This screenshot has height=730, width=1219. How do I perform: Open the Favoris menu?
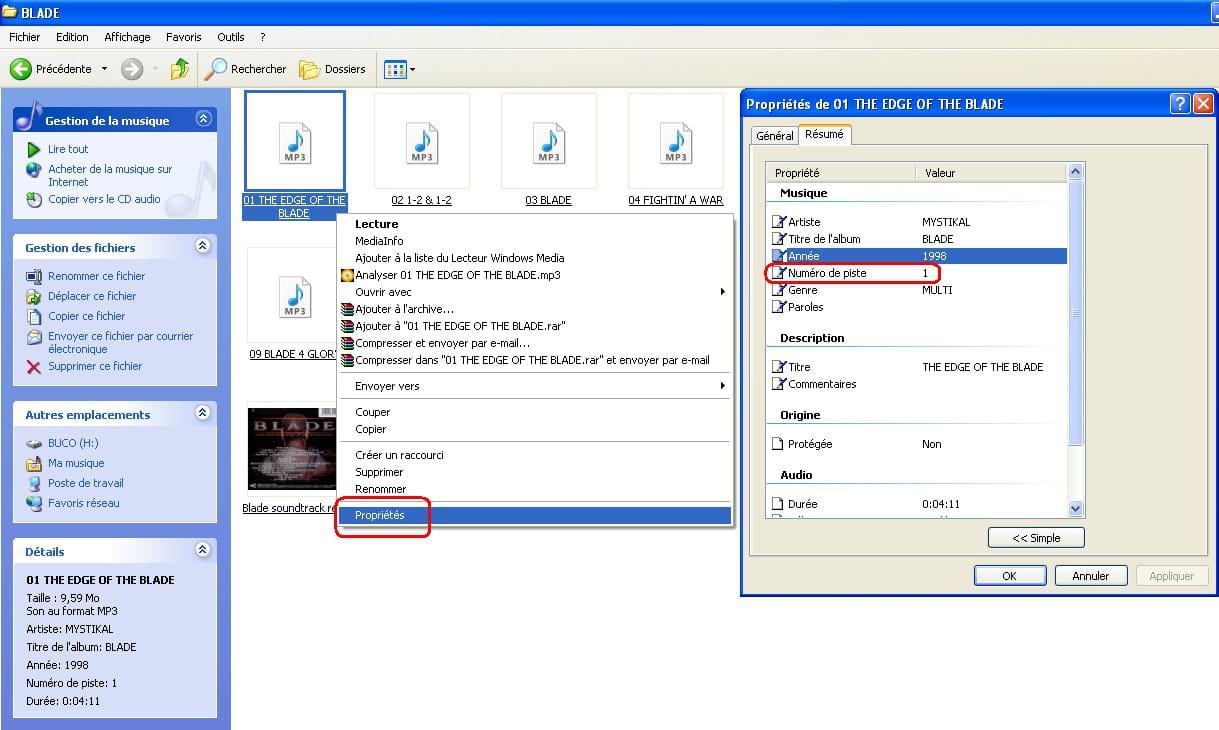183,37
